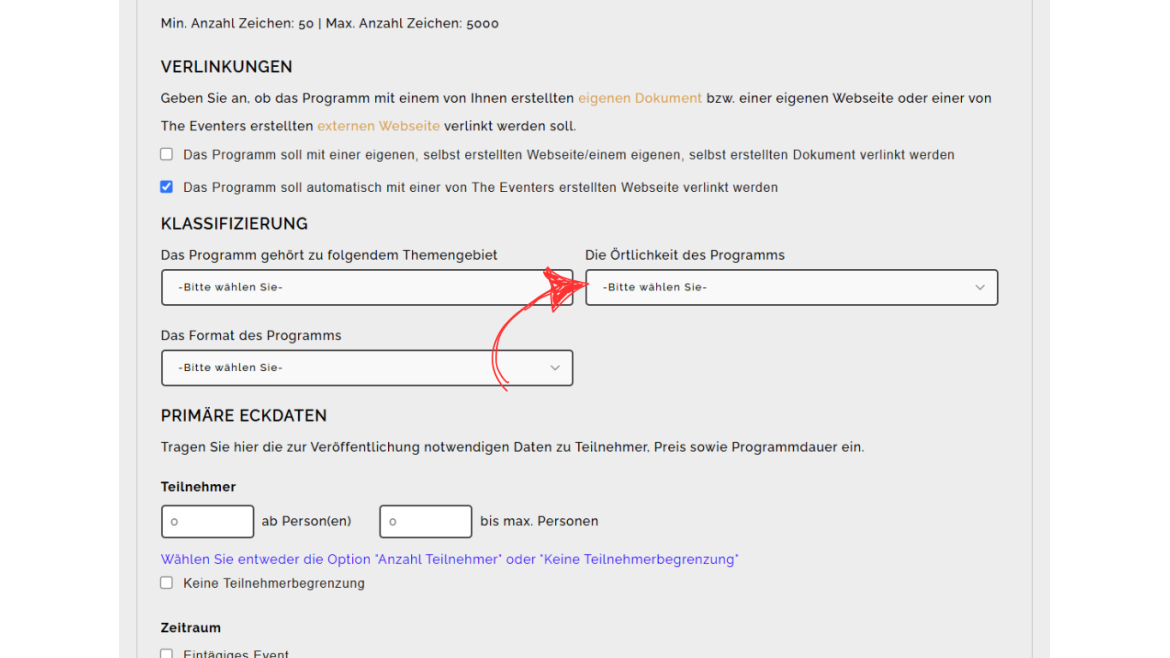The height and width of the screenshot is (658, 1170).
Task: Click the 'Das Format des Programms' label
Action: [251, 336]
